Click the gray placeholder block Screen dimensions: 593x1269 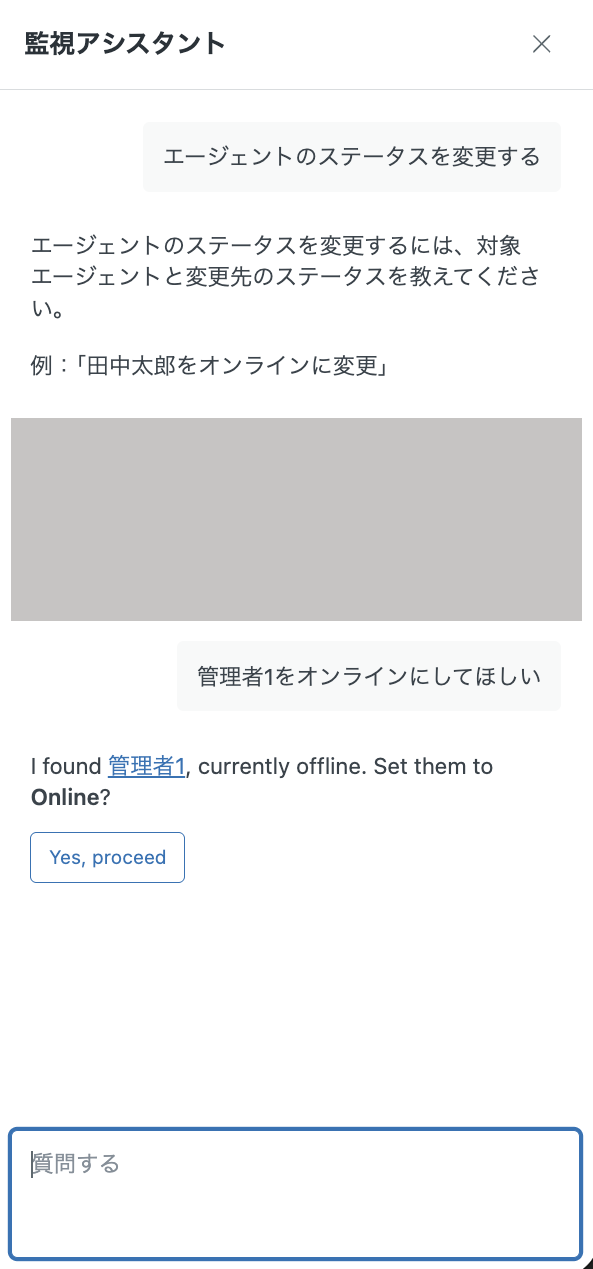(296, 519)
